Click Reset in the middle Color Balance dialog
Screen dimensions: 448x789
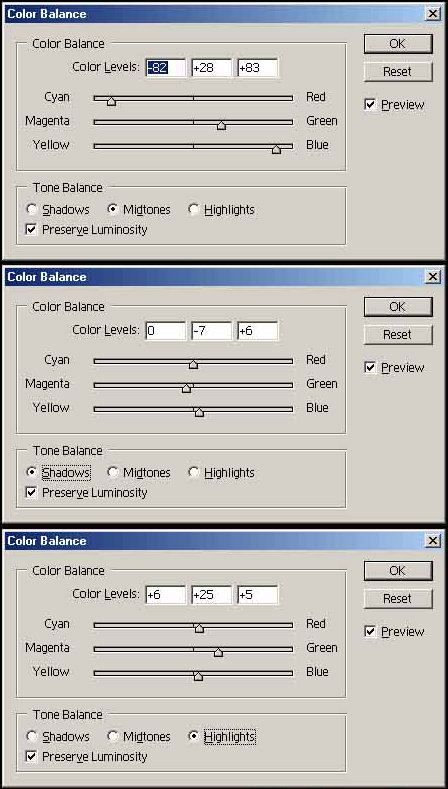pyautogui.click(x=398, y=335)
